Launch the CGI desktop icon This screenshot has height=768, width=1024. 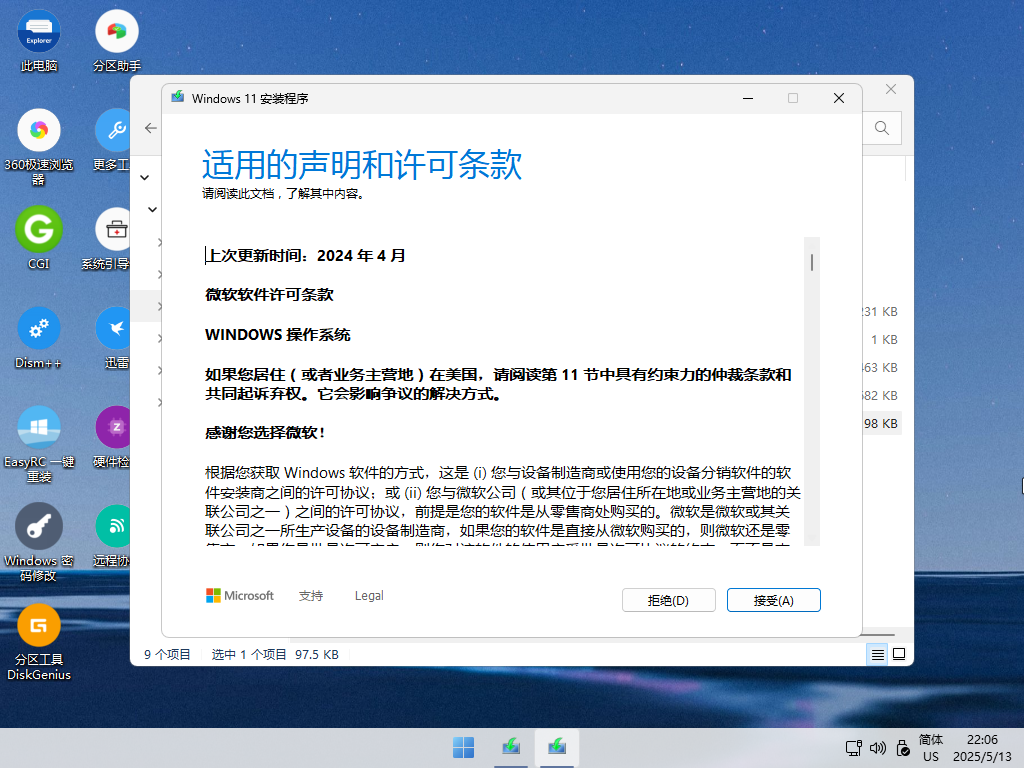[39, 238]
